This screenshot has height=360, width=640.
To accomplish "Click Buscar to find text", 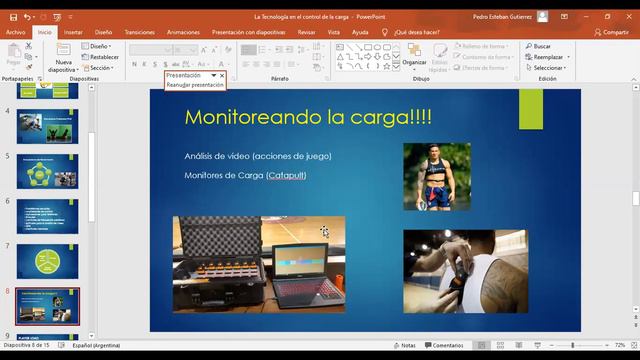I will (538, 46).
